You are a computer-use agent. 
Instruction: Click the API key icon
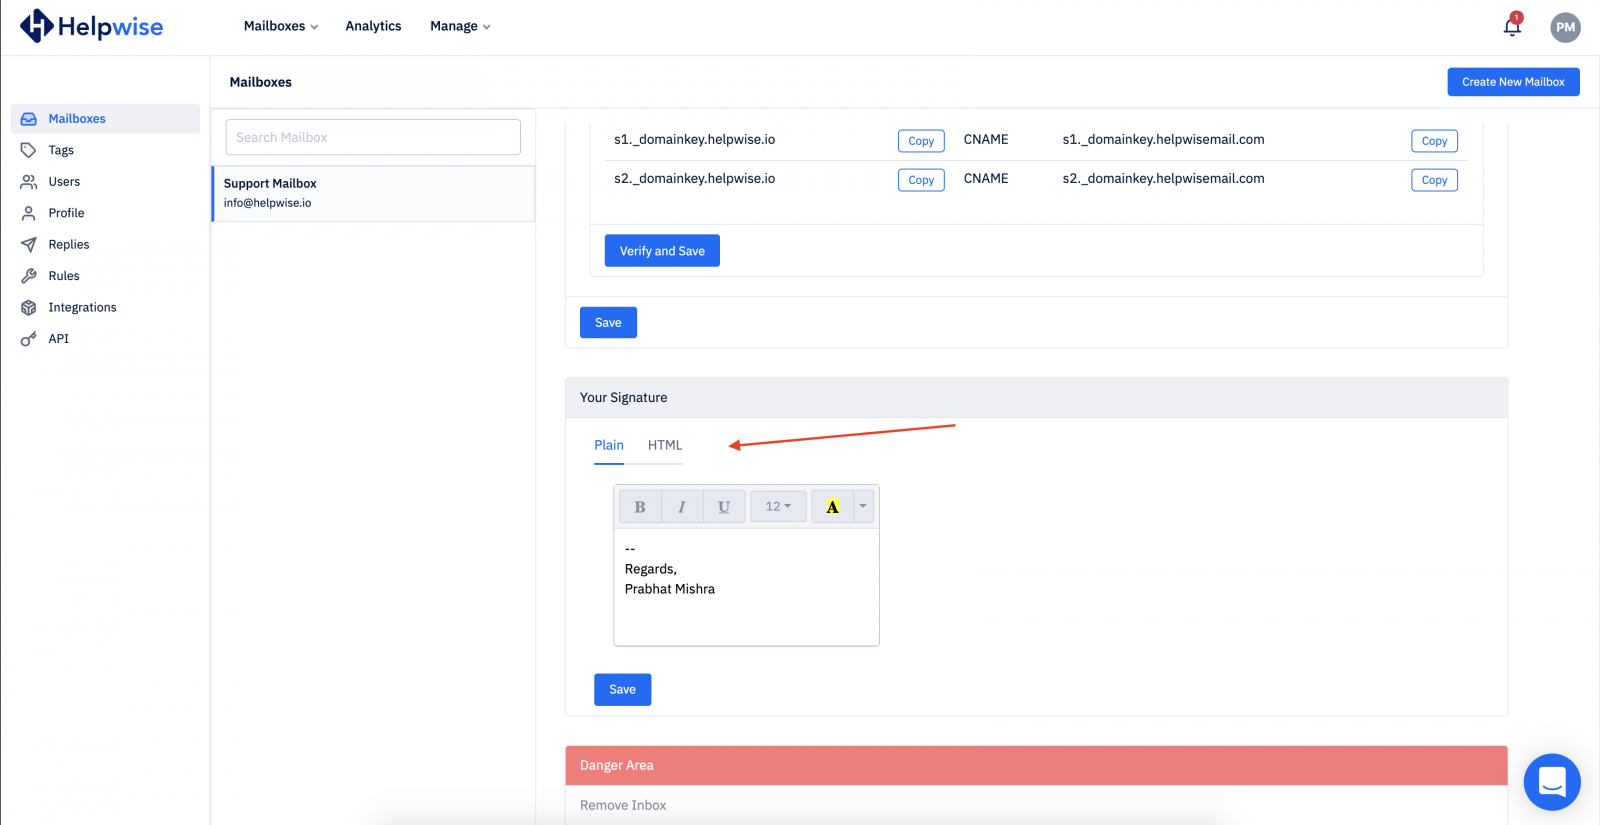tap(29, 339)
